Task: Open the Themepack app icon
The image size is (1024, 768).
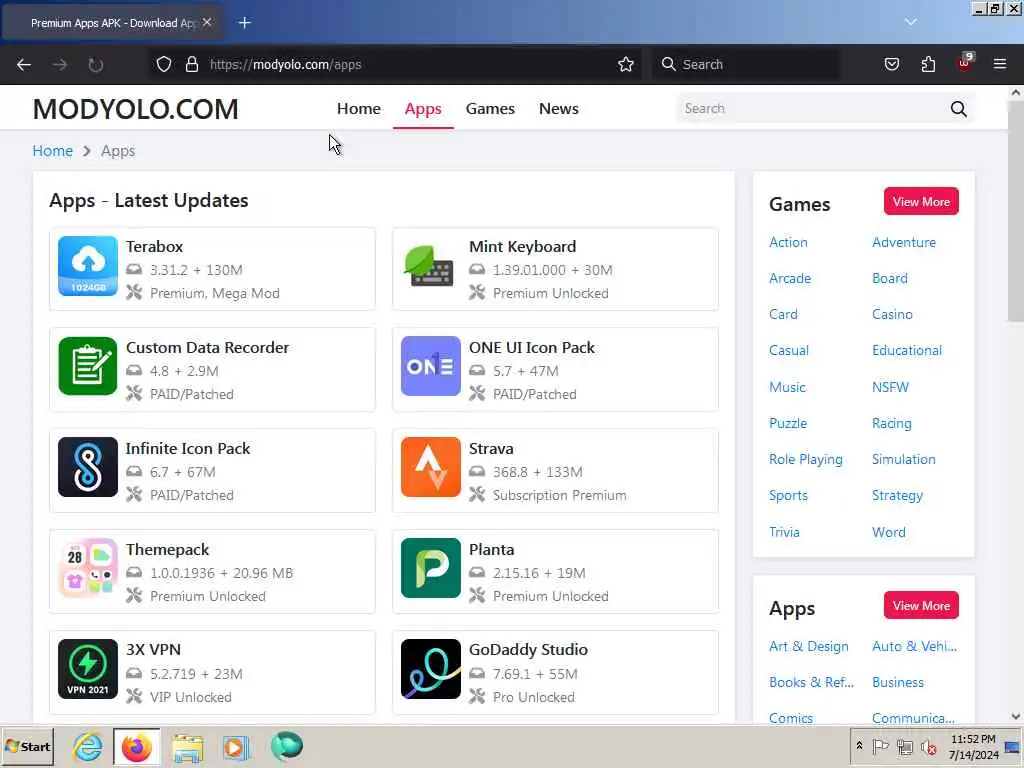Action: (x=88, y=568)
